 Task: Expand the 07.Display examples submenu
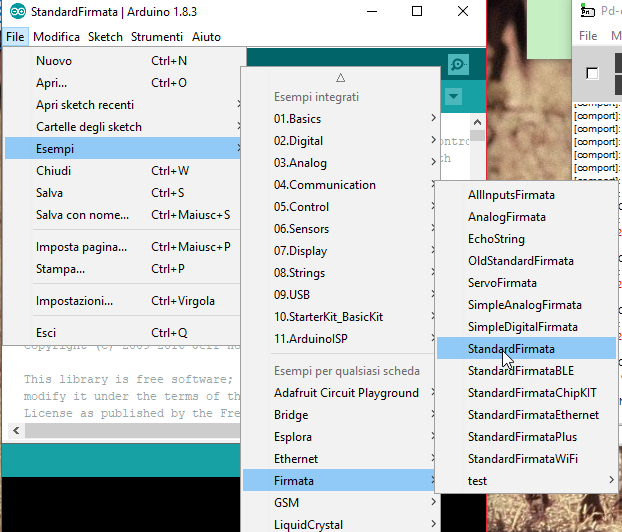339,251
